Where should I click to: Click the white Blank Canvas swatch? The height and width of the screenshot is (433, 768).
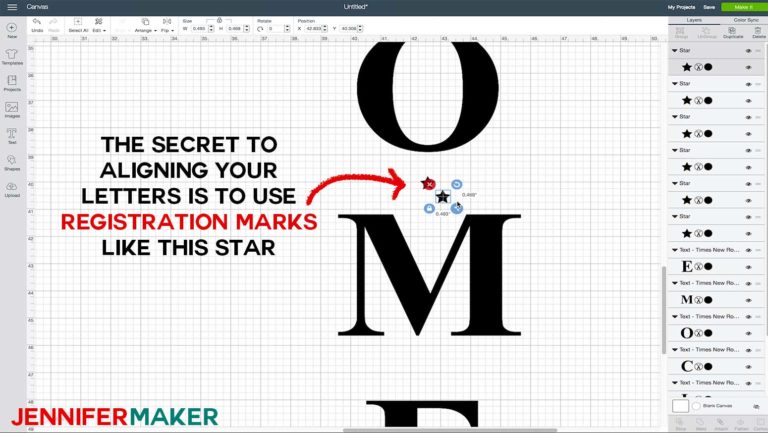(x=680, y=406)
